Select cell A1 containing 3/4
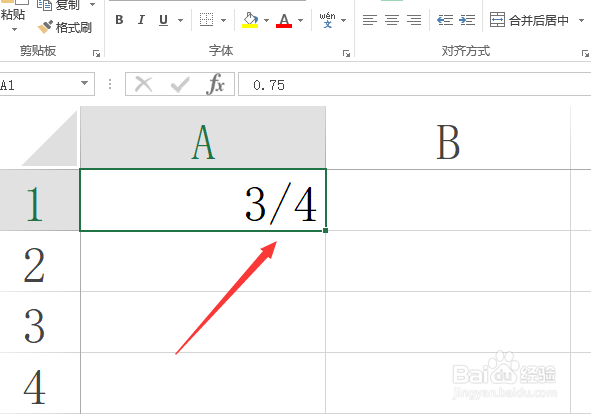This screenshot has width=591, height=414. coord(203,200)
